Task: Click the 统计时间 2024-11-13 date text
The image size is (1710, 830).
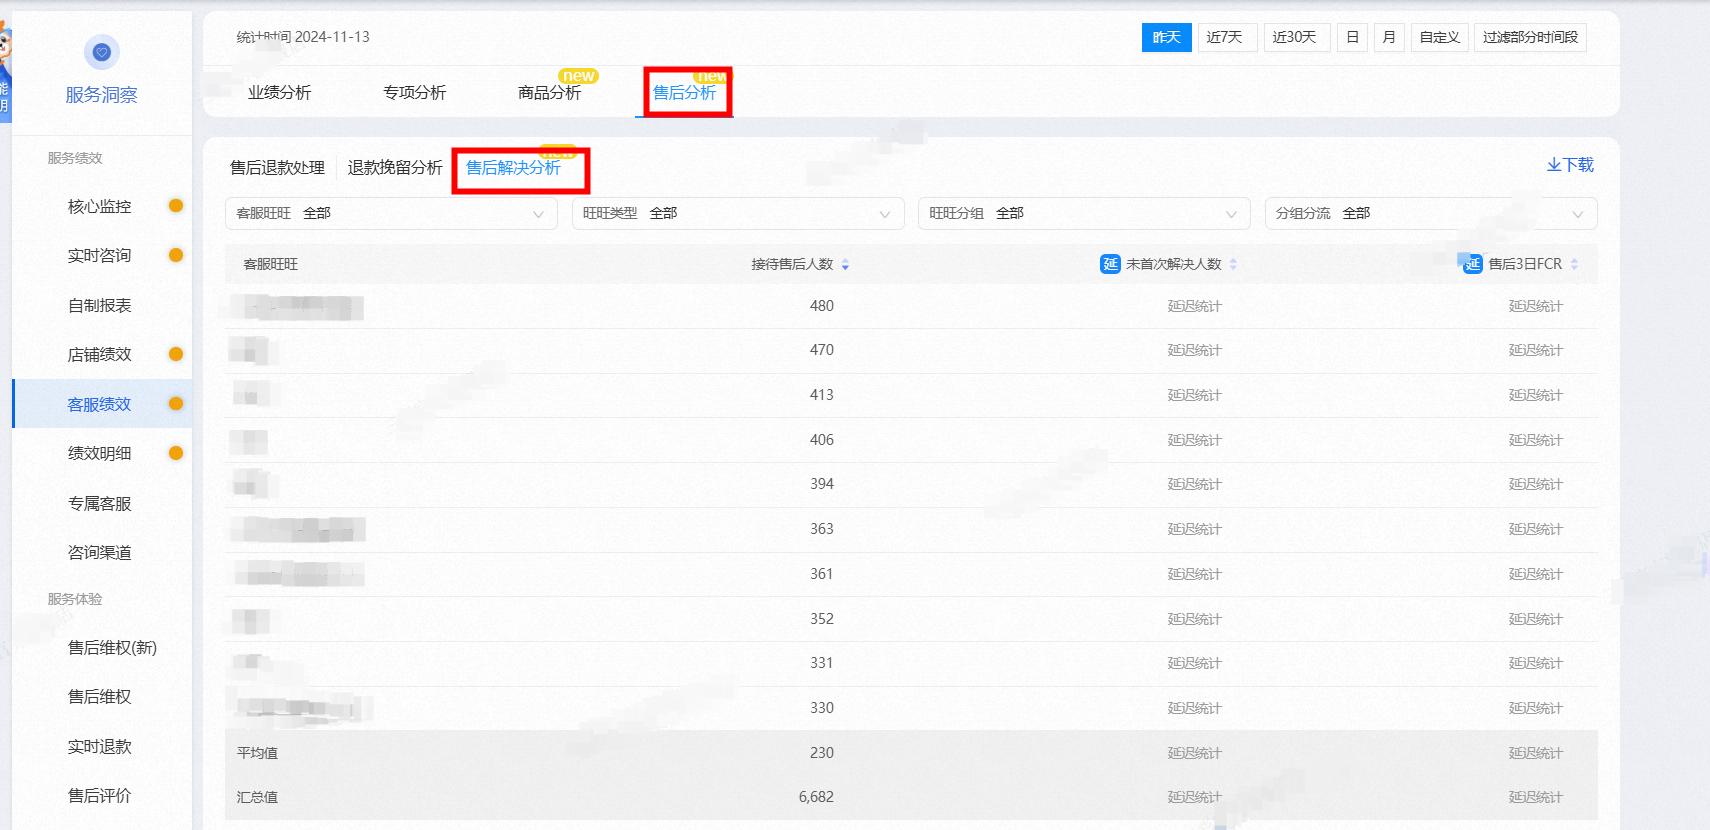Action: (x=303, y=37)
